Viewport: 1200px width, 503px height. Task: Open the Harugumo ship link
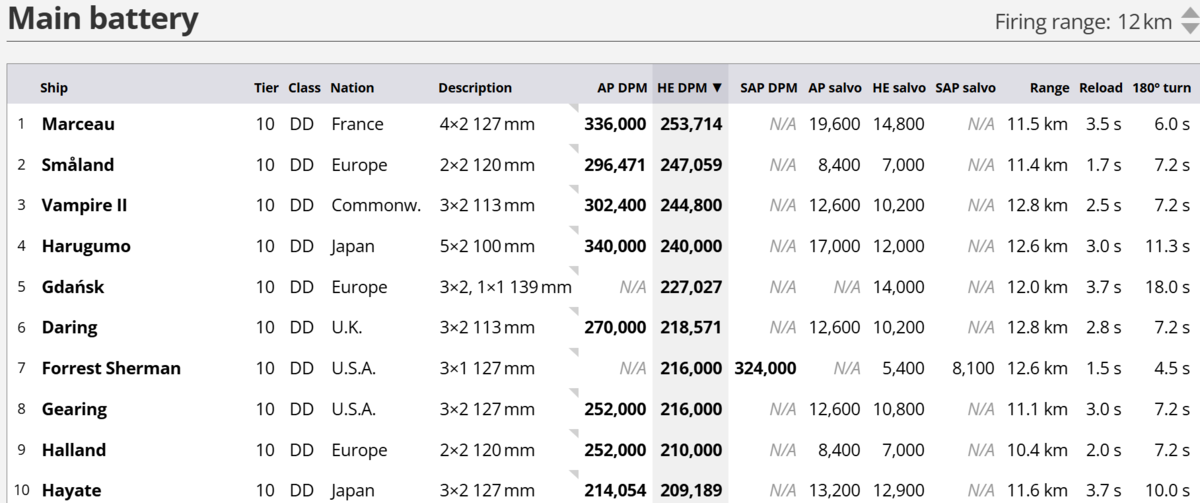[x=86, y=246]
